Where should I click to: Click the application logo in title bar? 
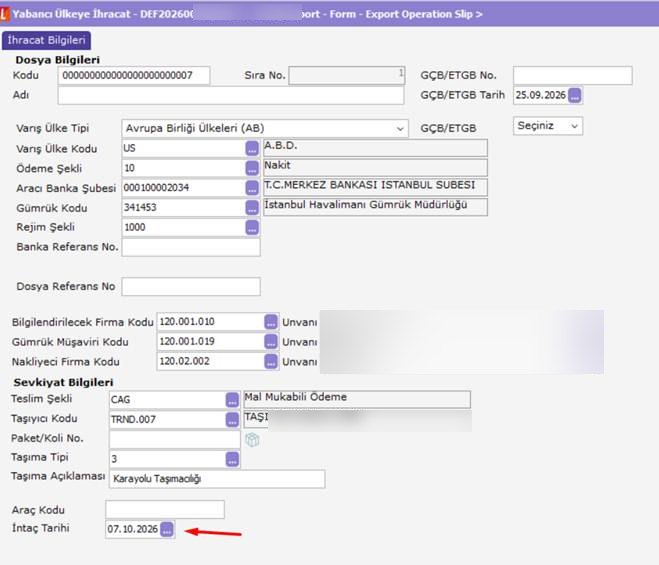pyautogui.click(x=4, y=14)
